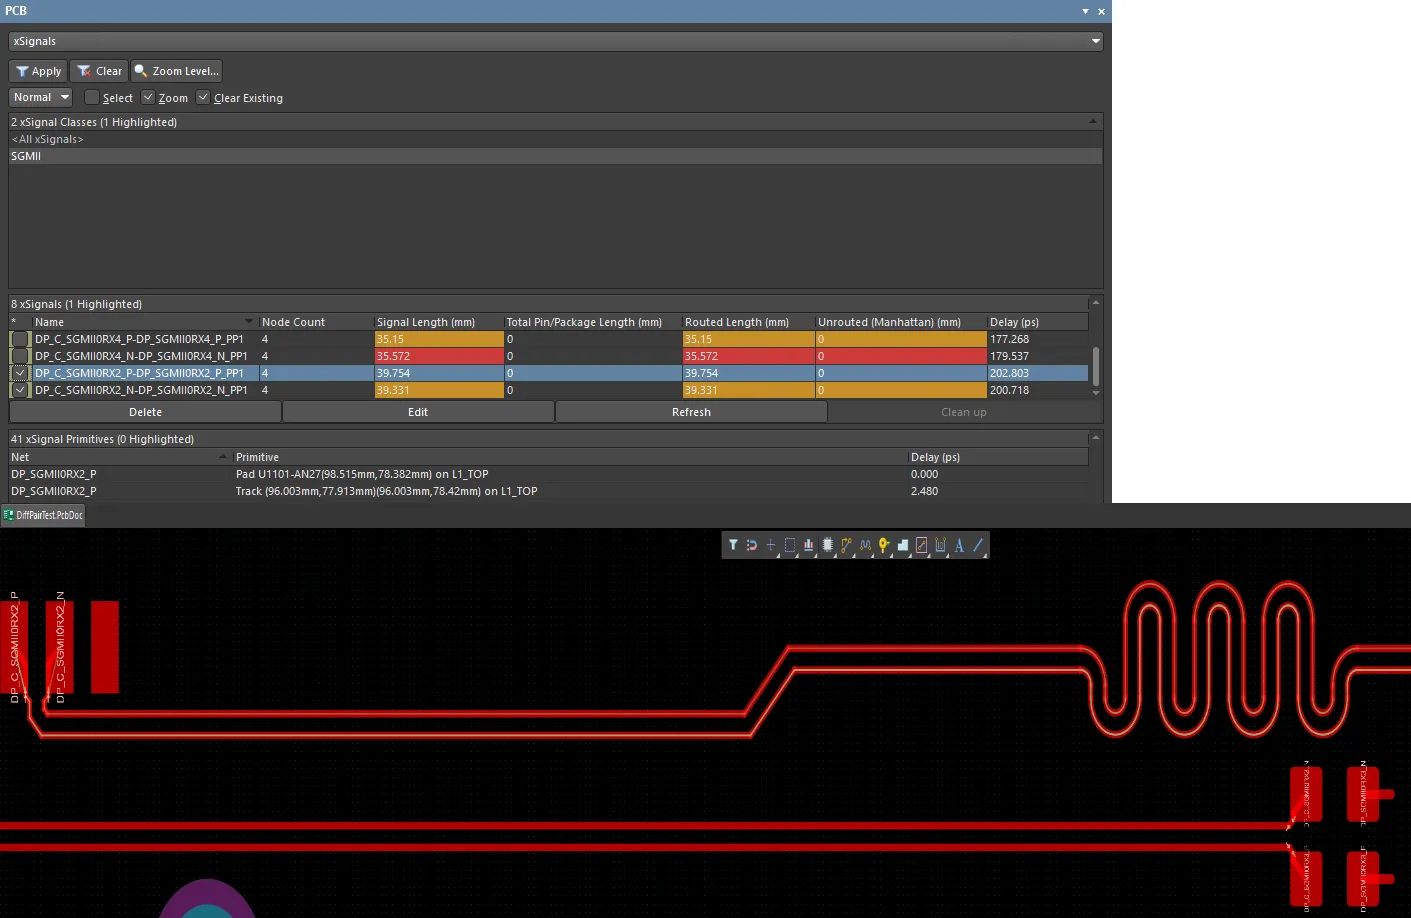Select the interactive length tuning tool

coord(866,545)
